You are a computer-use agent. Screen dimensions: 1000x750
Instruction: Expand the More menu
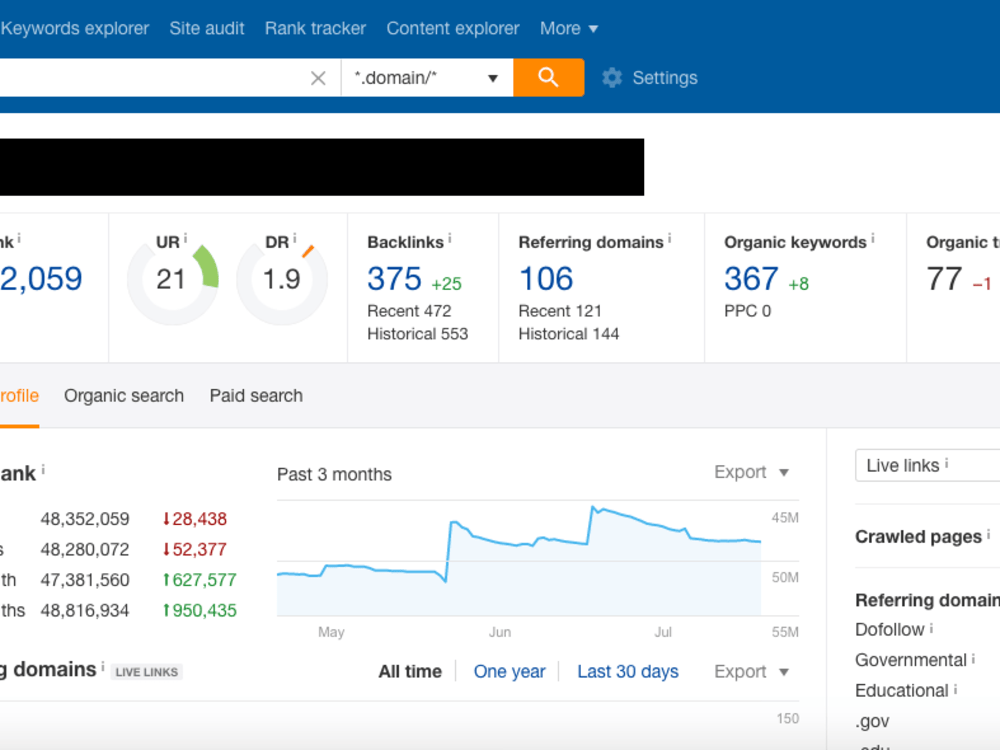point(569,29)
